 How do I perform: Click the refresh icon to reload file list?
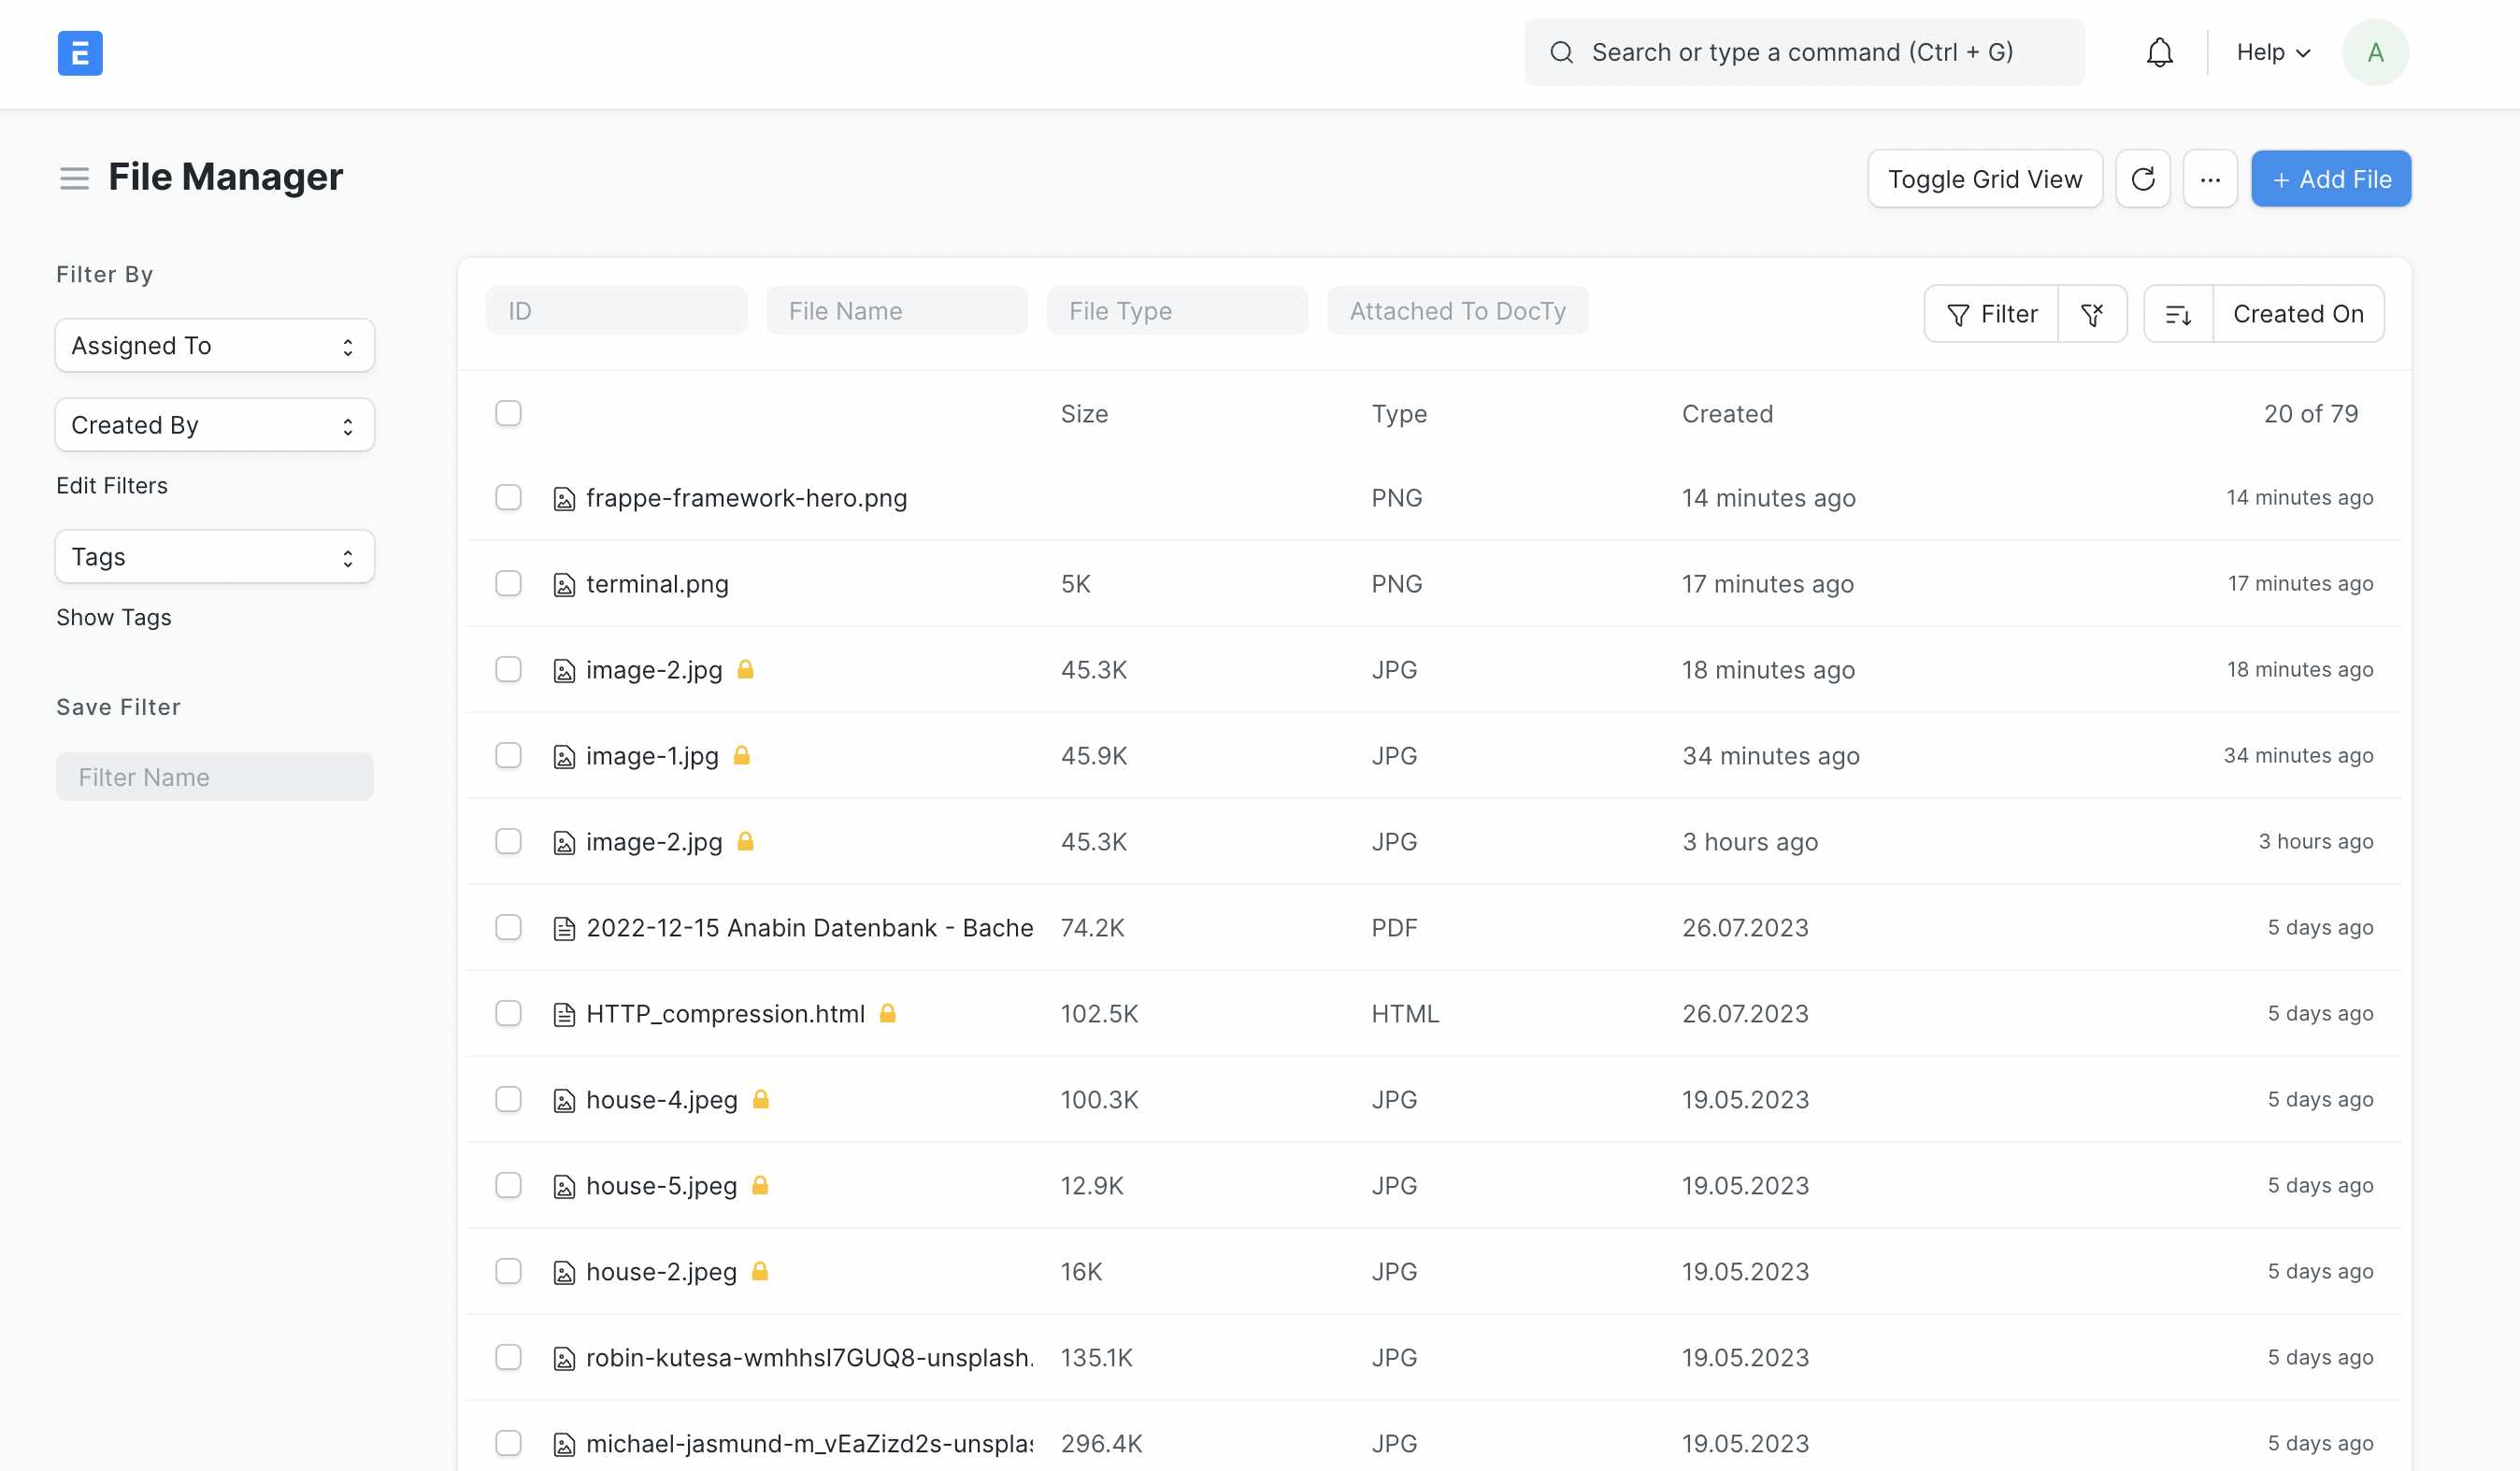2143,179
